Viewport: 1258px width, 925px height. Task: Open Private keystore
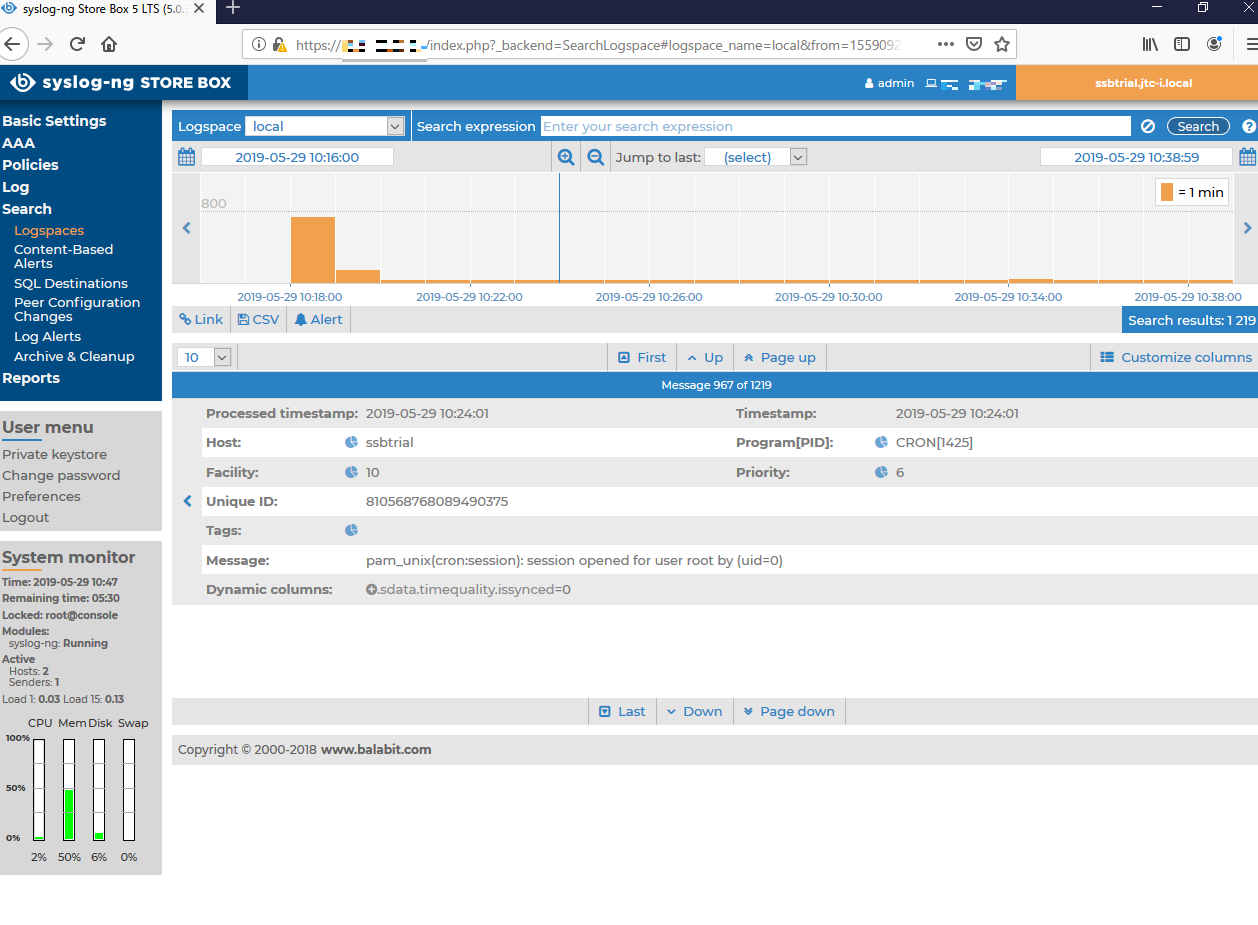click(x=54, y=455)
